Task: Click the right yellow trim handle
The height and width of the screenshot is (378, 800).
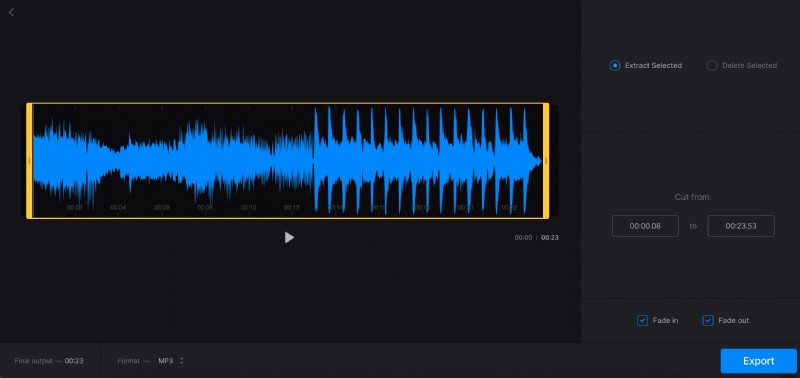Action: click(x=546, y=161)
